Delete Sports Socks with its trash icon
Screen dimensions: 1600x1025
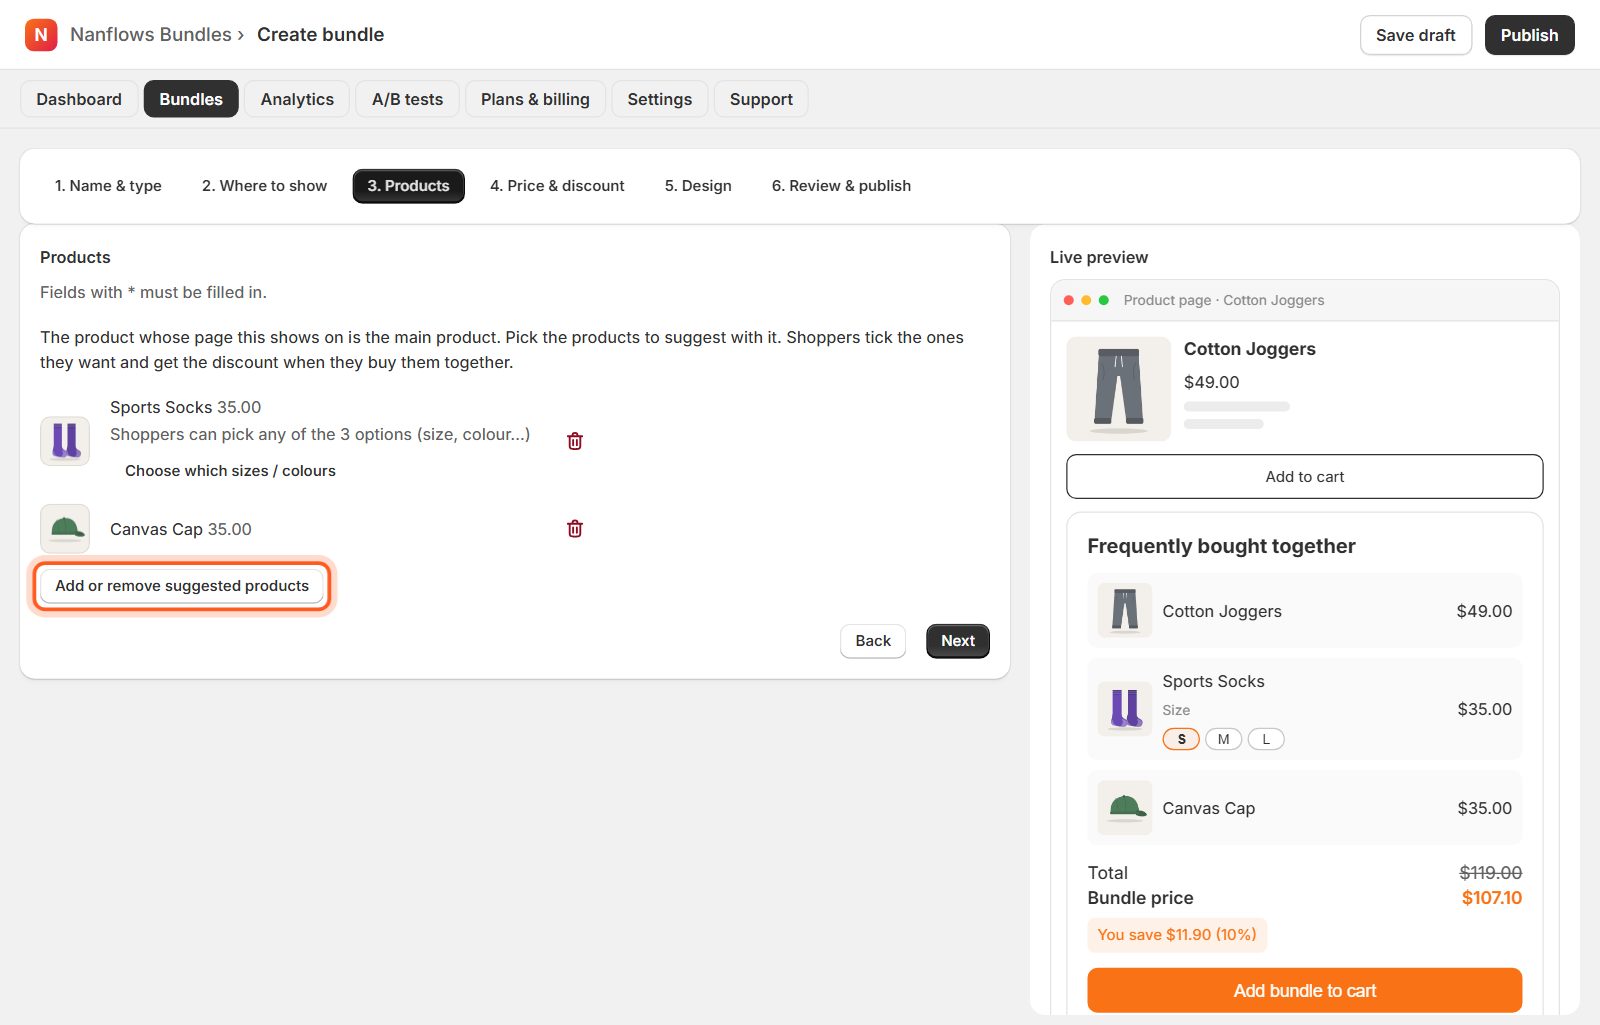pos(575,441)
